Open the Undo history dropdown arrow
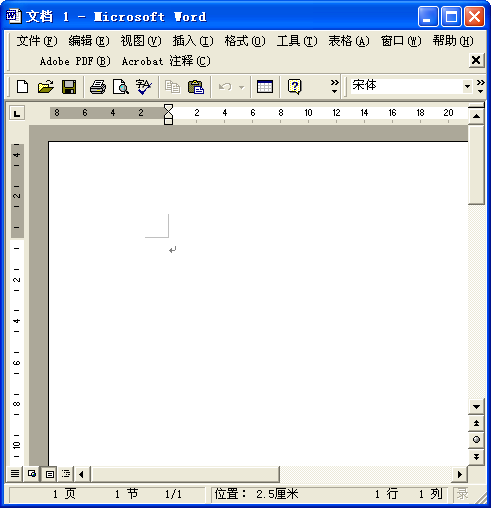 pos(241,87)
